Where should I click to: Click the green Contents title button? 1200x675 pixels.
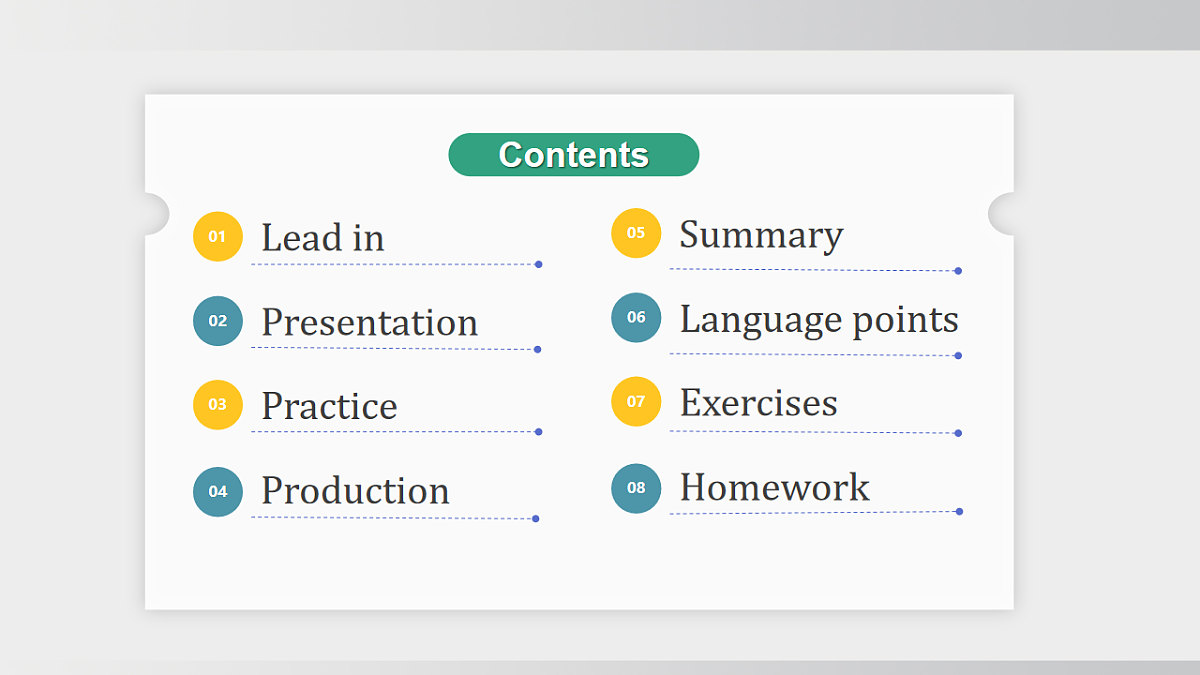574,155
